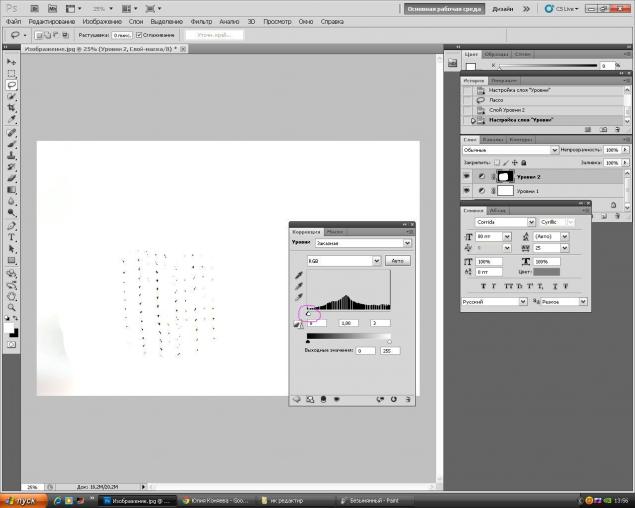Select the Horizontal Type tool
This screenshot has height=508, width=635.
click(x=11, y=237)
